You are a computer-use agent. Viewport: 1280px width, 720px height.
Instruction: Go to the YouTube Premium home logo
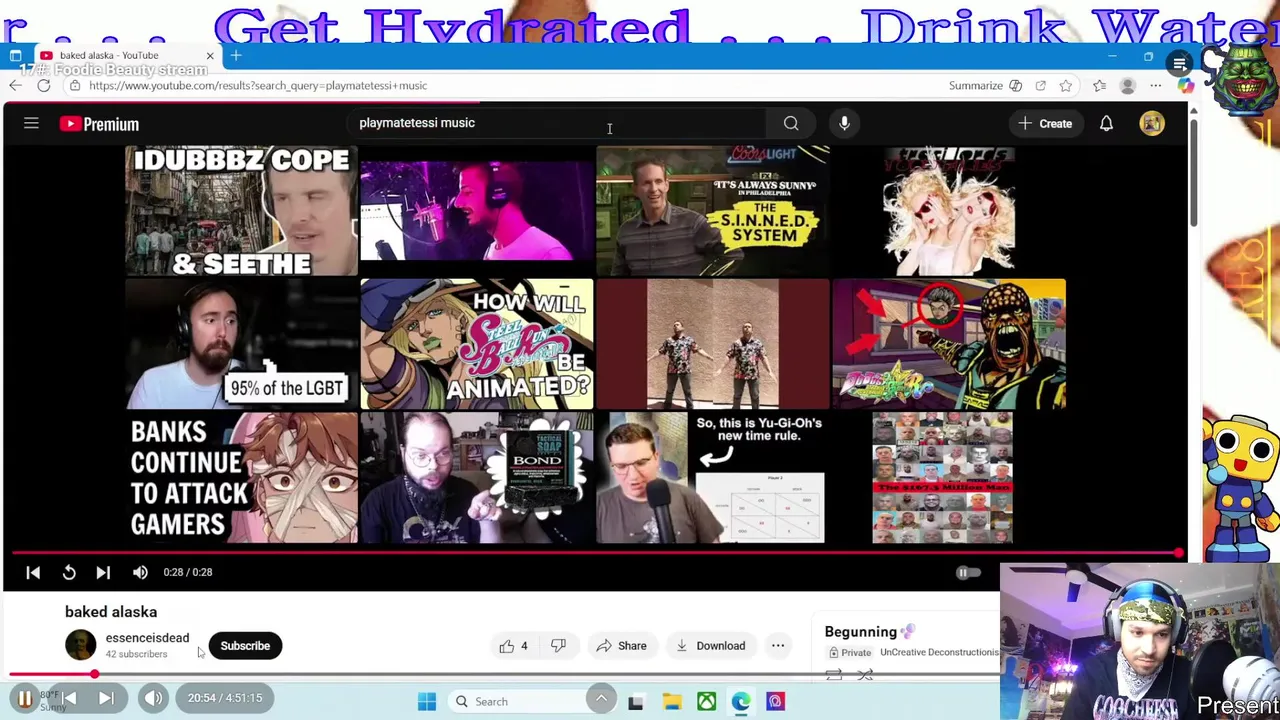99,124
